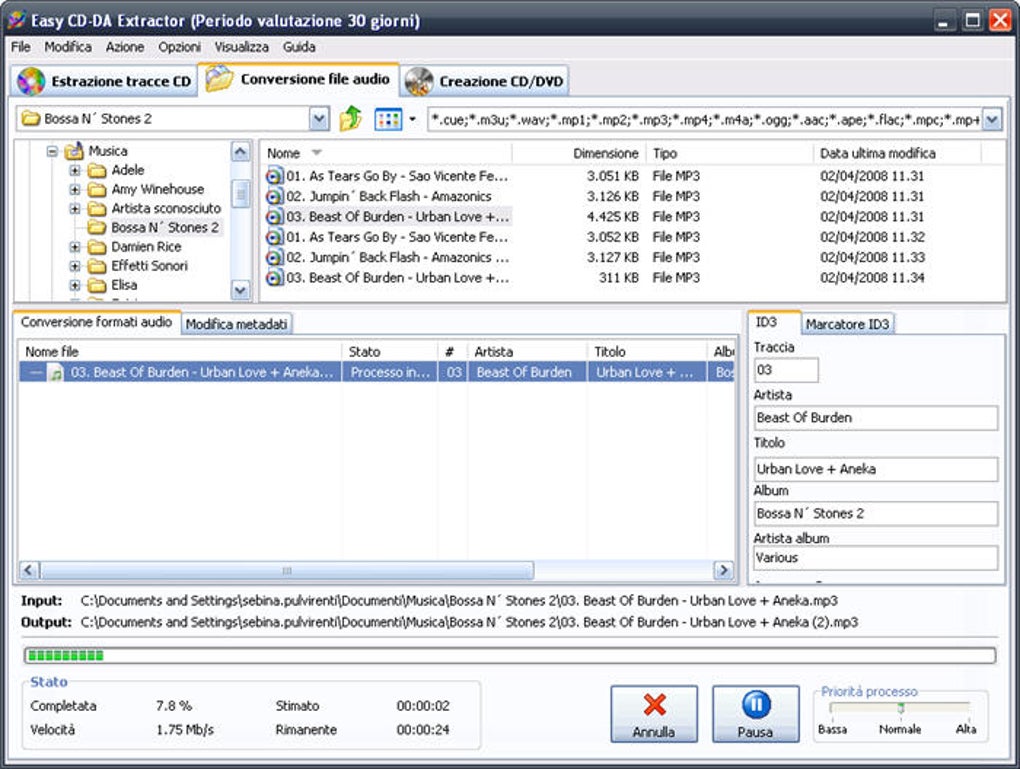Viewport: 1020px width, 769px height.
Task: Click the red X icon on Annulla
Action: [x=654, y=705]
